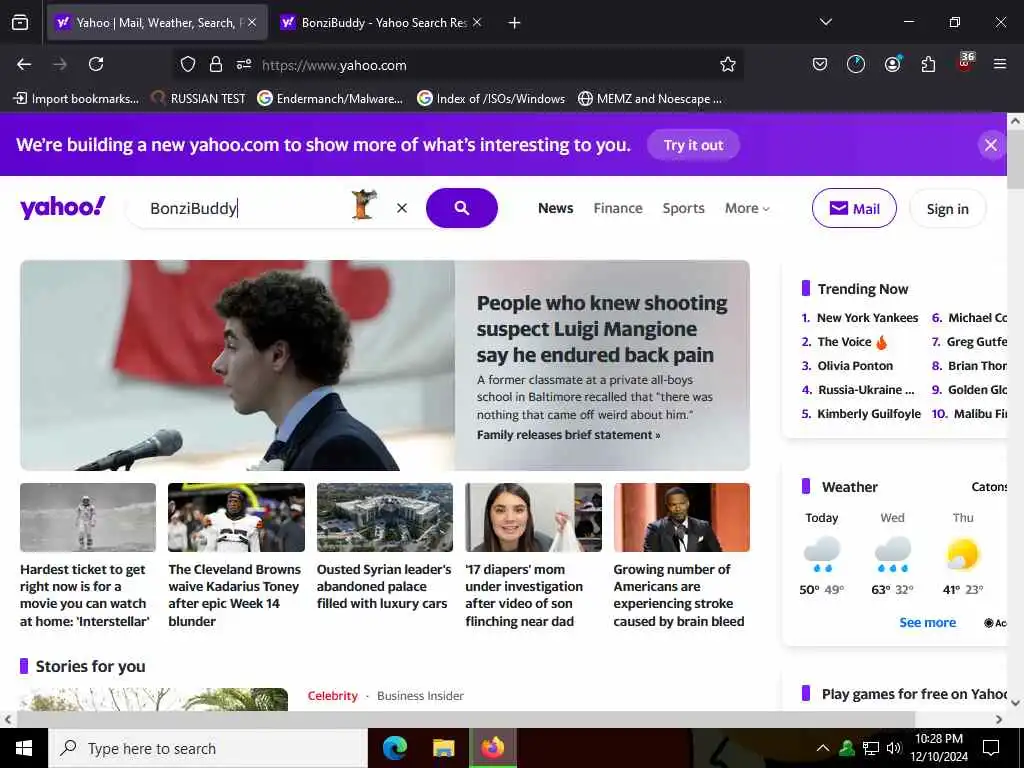
Task: Open Firefox View icon in the tab bar
Action: 20,23
